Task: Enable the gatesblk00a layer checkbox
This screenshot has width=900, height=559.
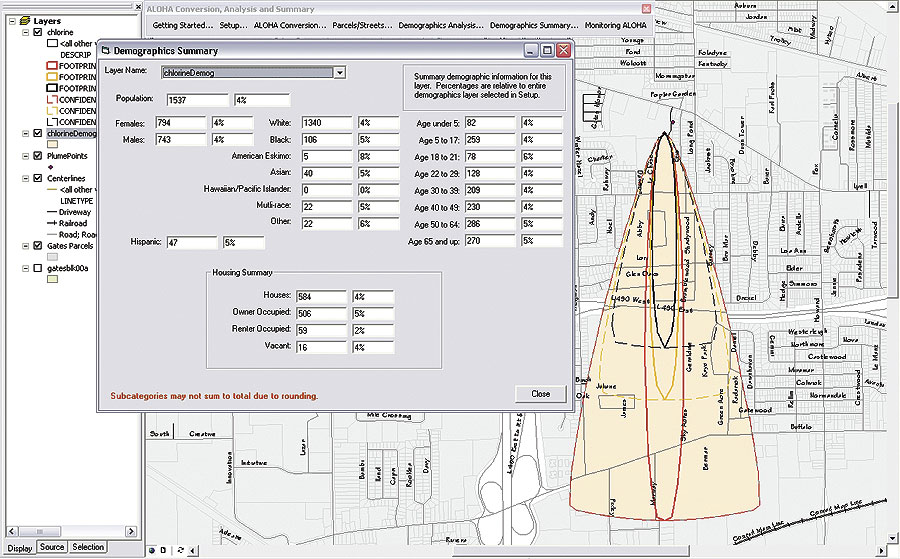Action: [38, 268]
